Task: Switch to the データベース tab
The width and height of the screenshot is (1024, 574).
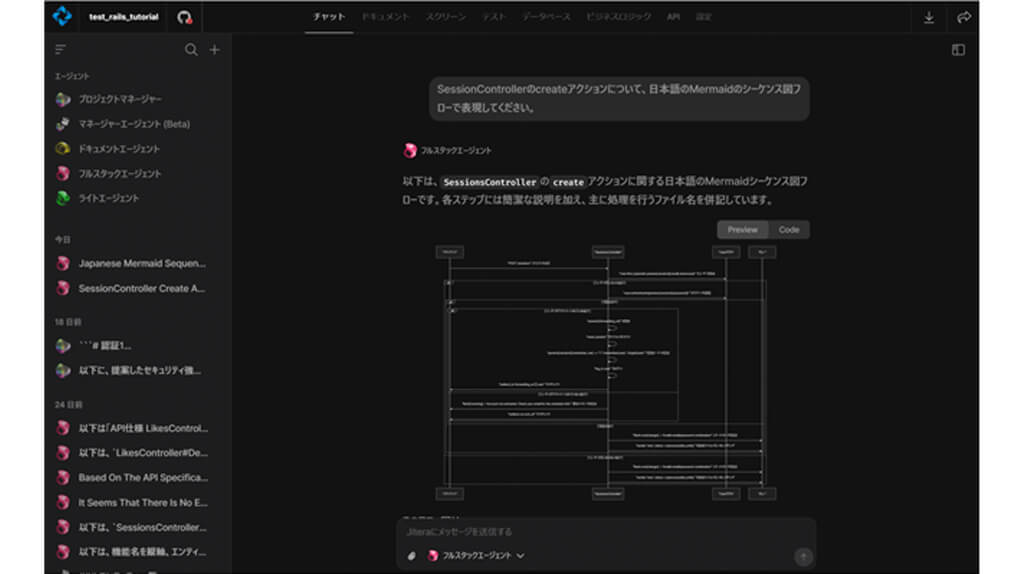Action: (x=546, y=17)
